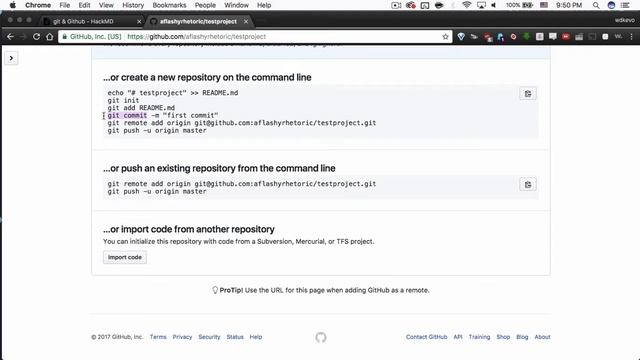Open the View menu
This screenshot has height=360, width=640.
(106, 5)
